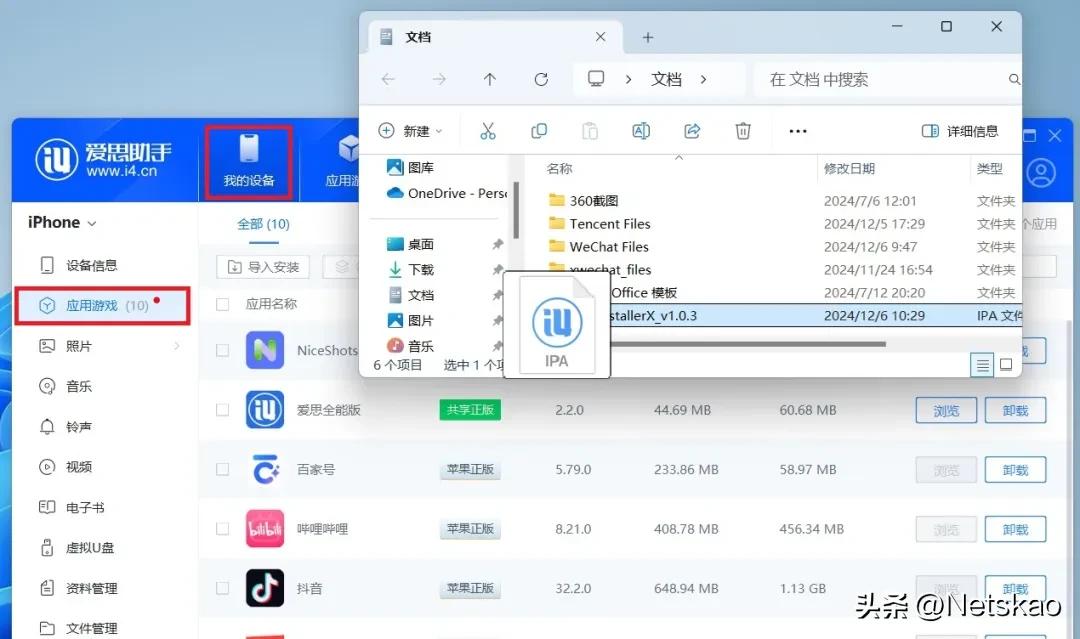Viewport: 1080px width, 639px height.
Task: Click the 电子书 book icon
Action: point(47,507)
